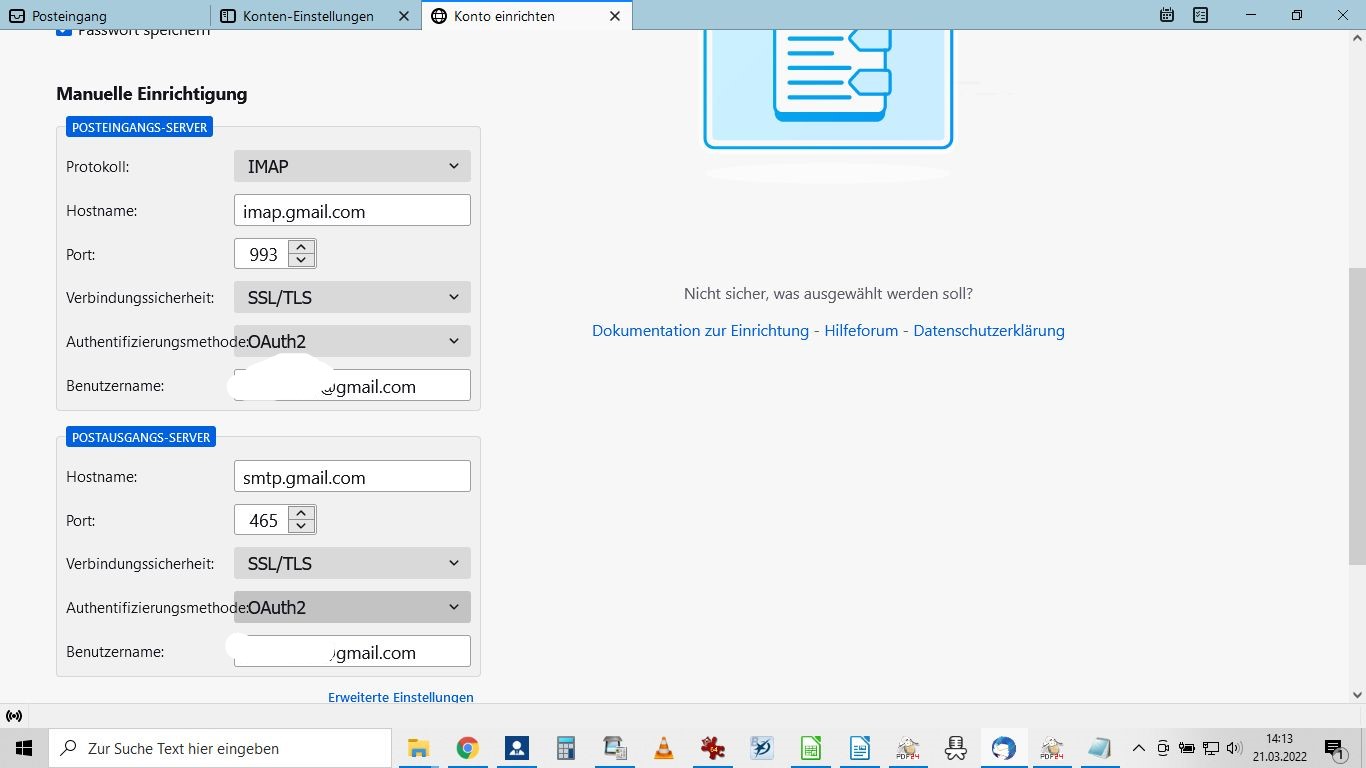
Task: Open the notepad app at the taskbar's end
Action: click(1100, 748)
